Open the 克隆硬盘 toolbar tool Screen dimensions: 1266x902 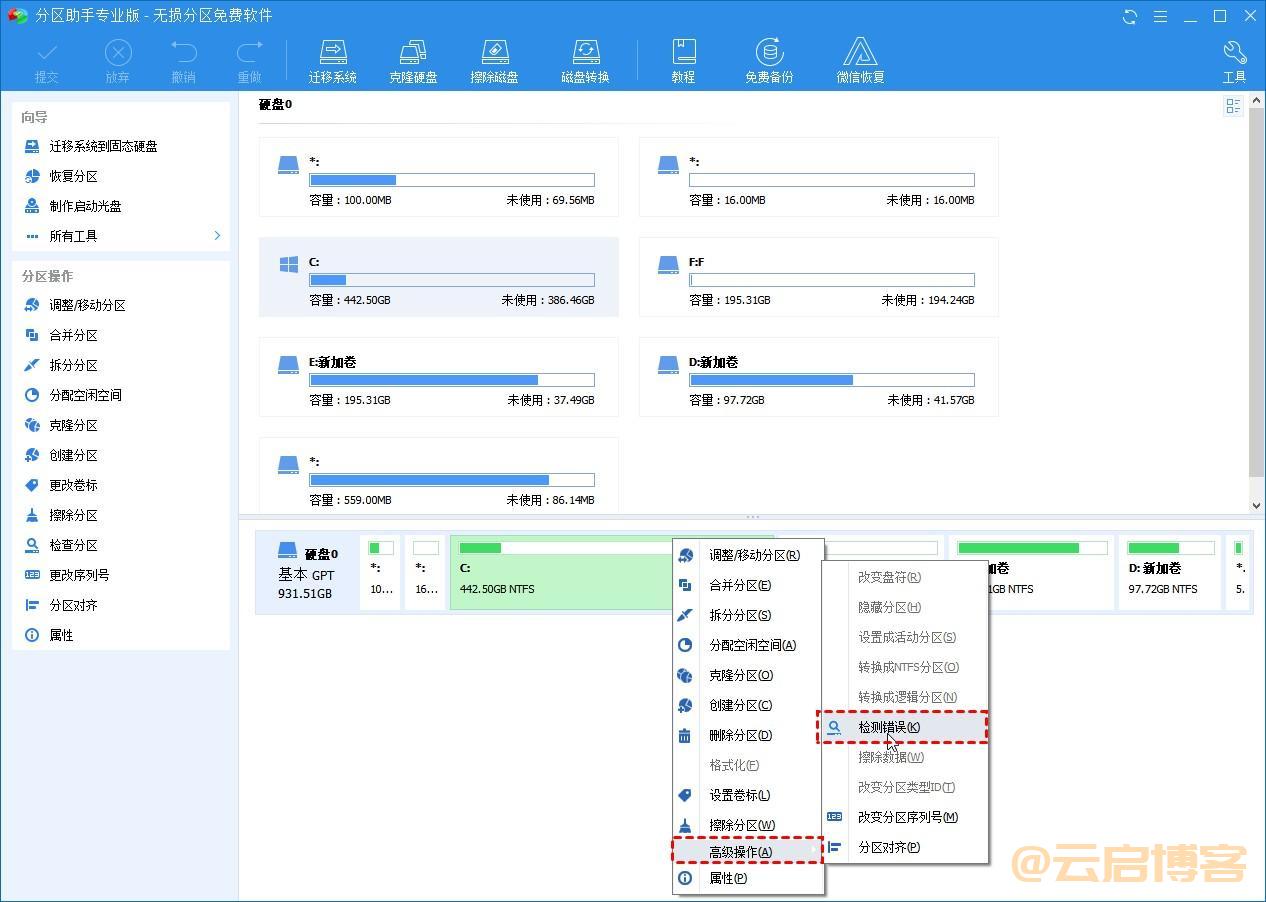coord(413,61)
